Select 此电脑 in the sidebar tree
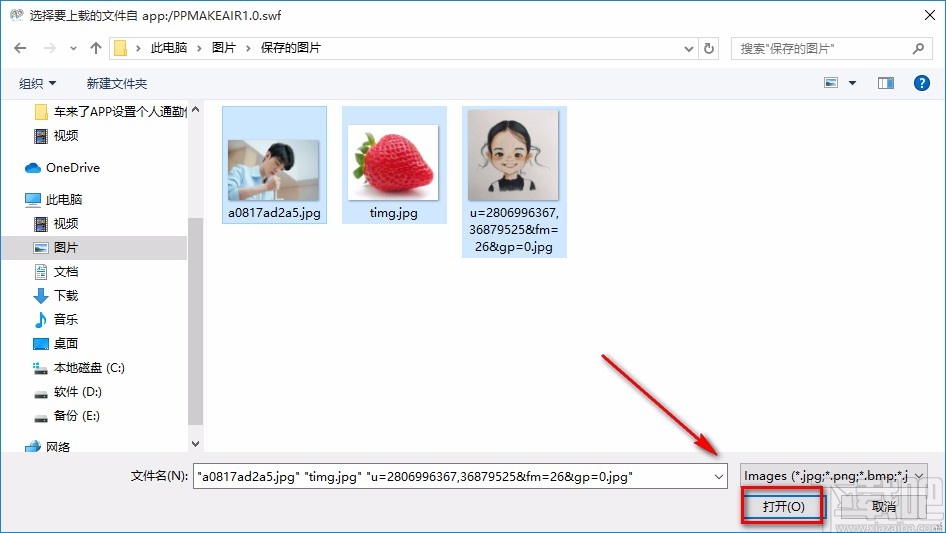The image size is (946, 533). [x=53, y=199]
